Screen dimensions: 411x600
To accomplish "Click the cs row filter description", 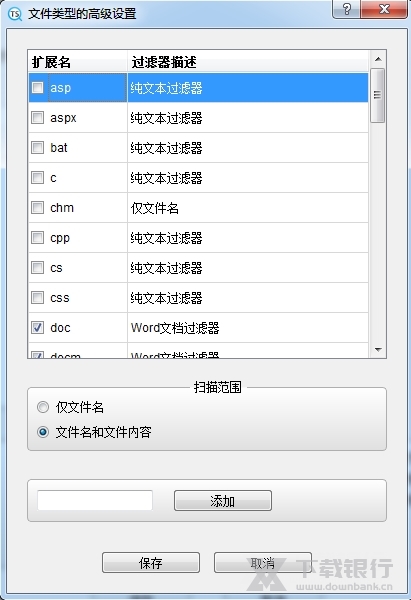I will click(x=248, y=268).
